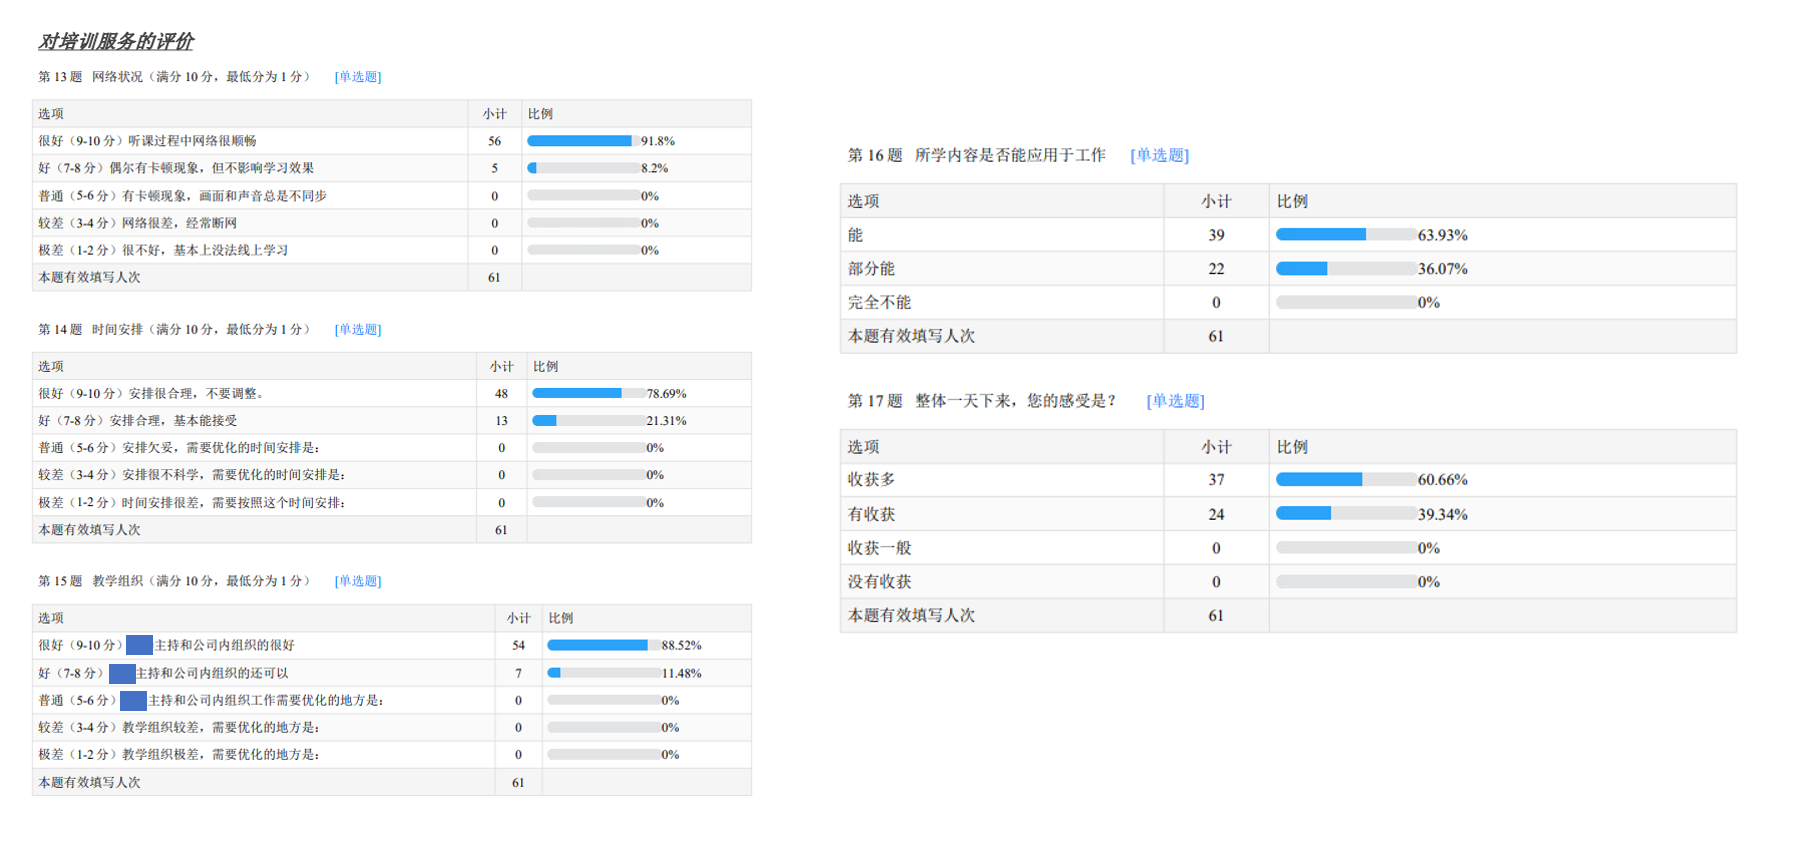This screenshot has width=1815, height=846.
Task: Select the row 主持和公司内组织工作需要优化的地方是
Action: pos(392,700)
